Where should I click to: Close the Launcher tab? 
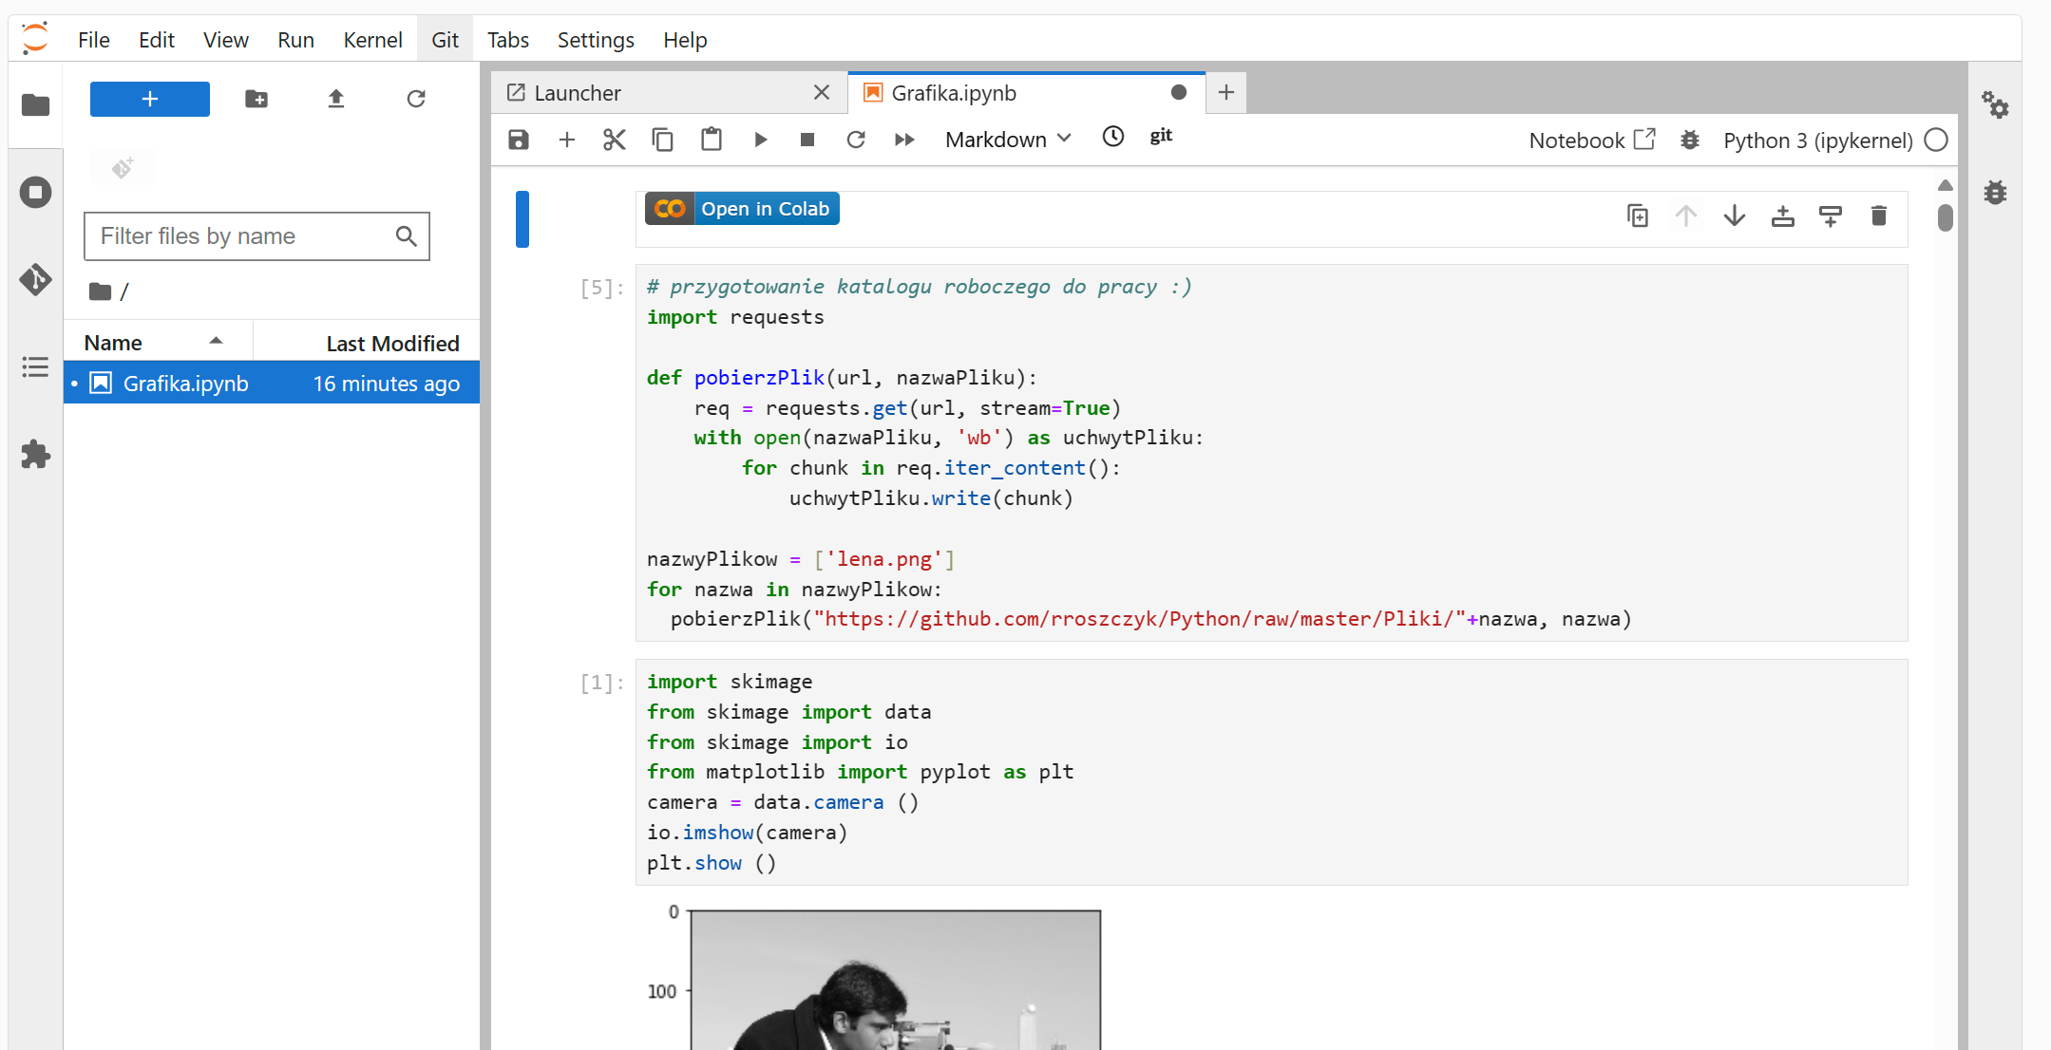[822, 93]
